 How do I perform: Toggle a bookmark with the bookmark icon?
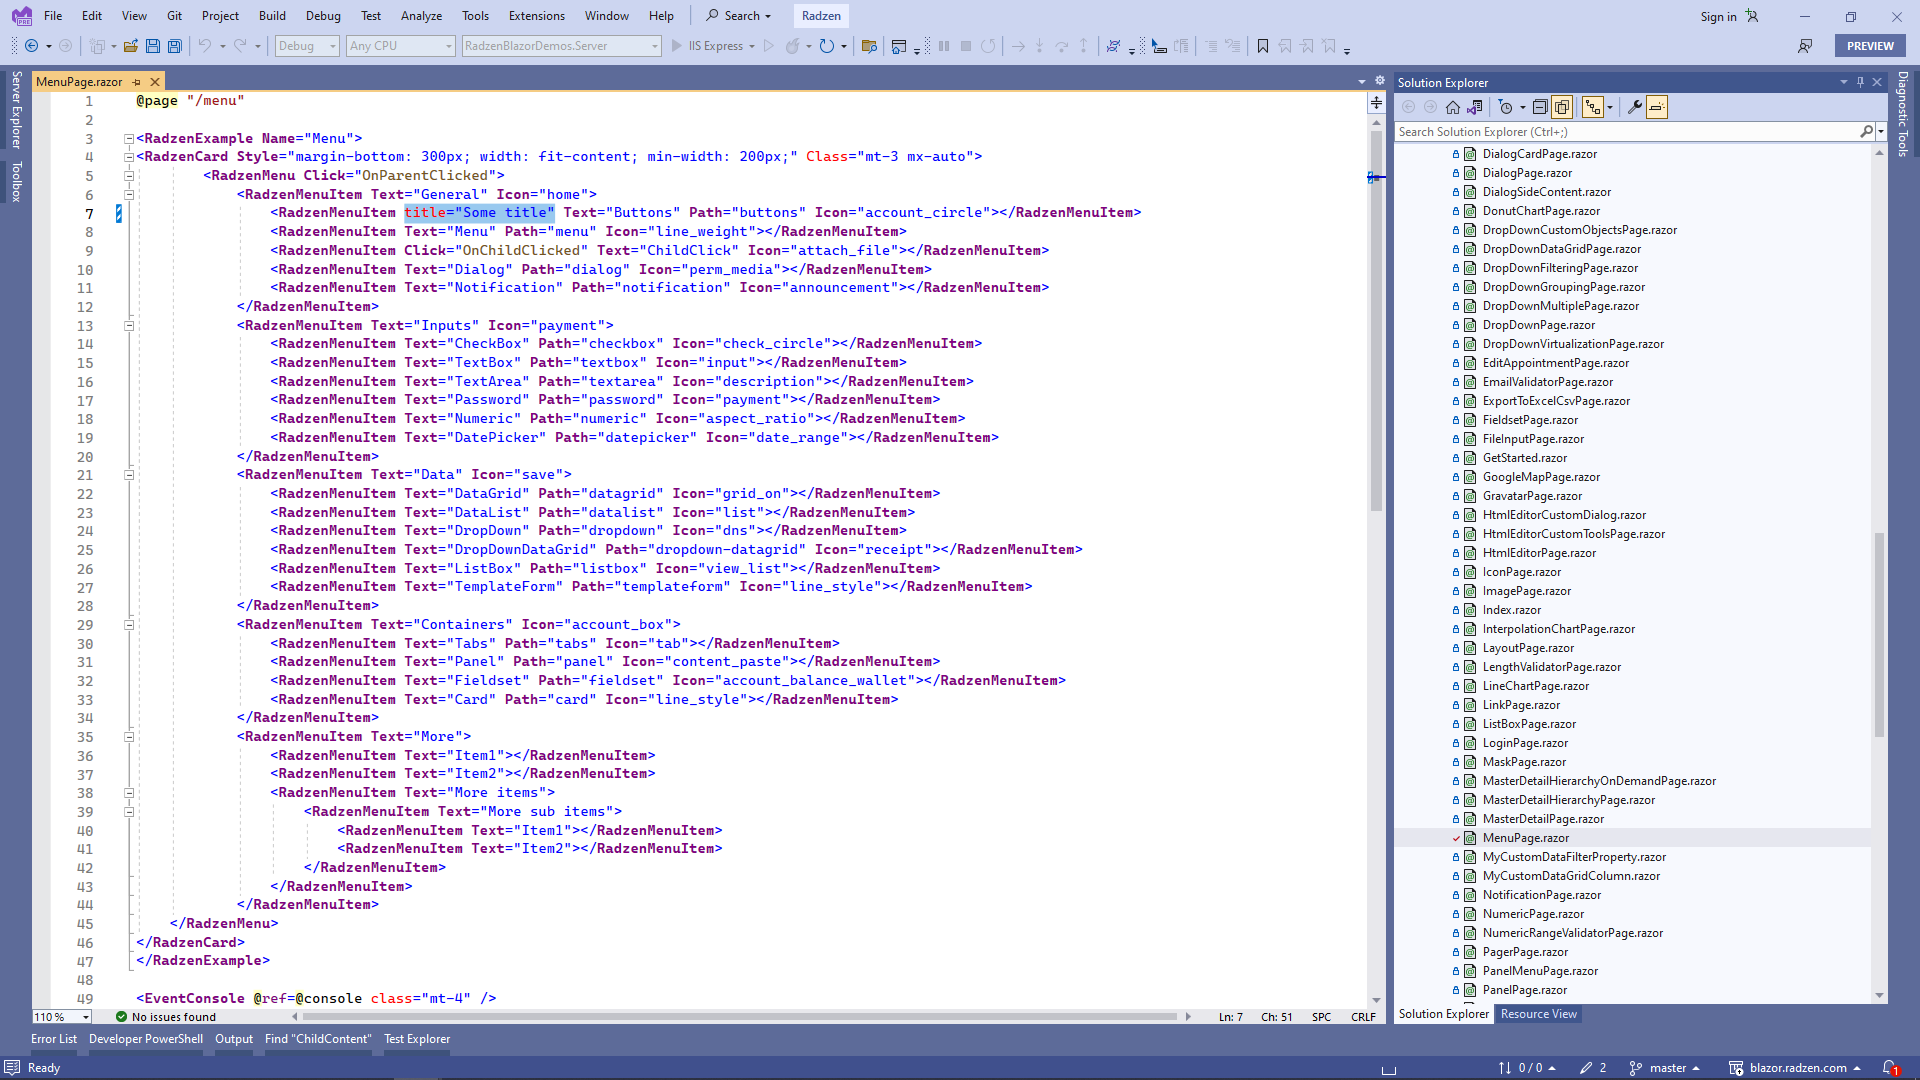(x=1263, y=46)
